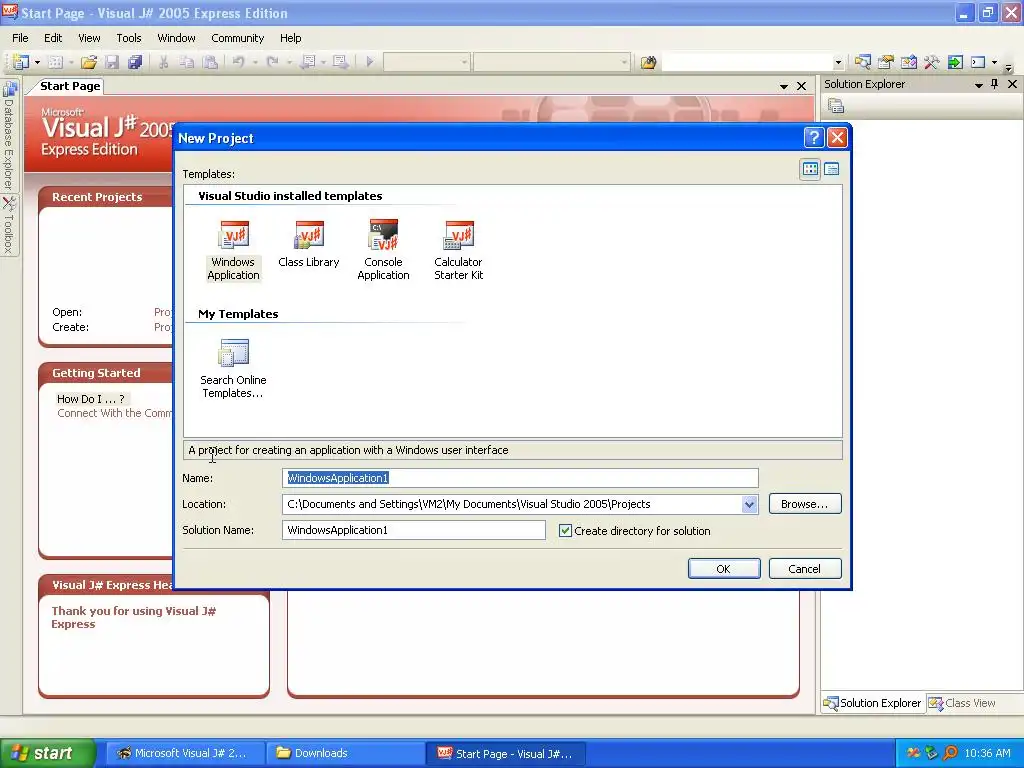
Task: Switch to the Solution Explorer bottom tab
Action: click(x=872, y=703)
